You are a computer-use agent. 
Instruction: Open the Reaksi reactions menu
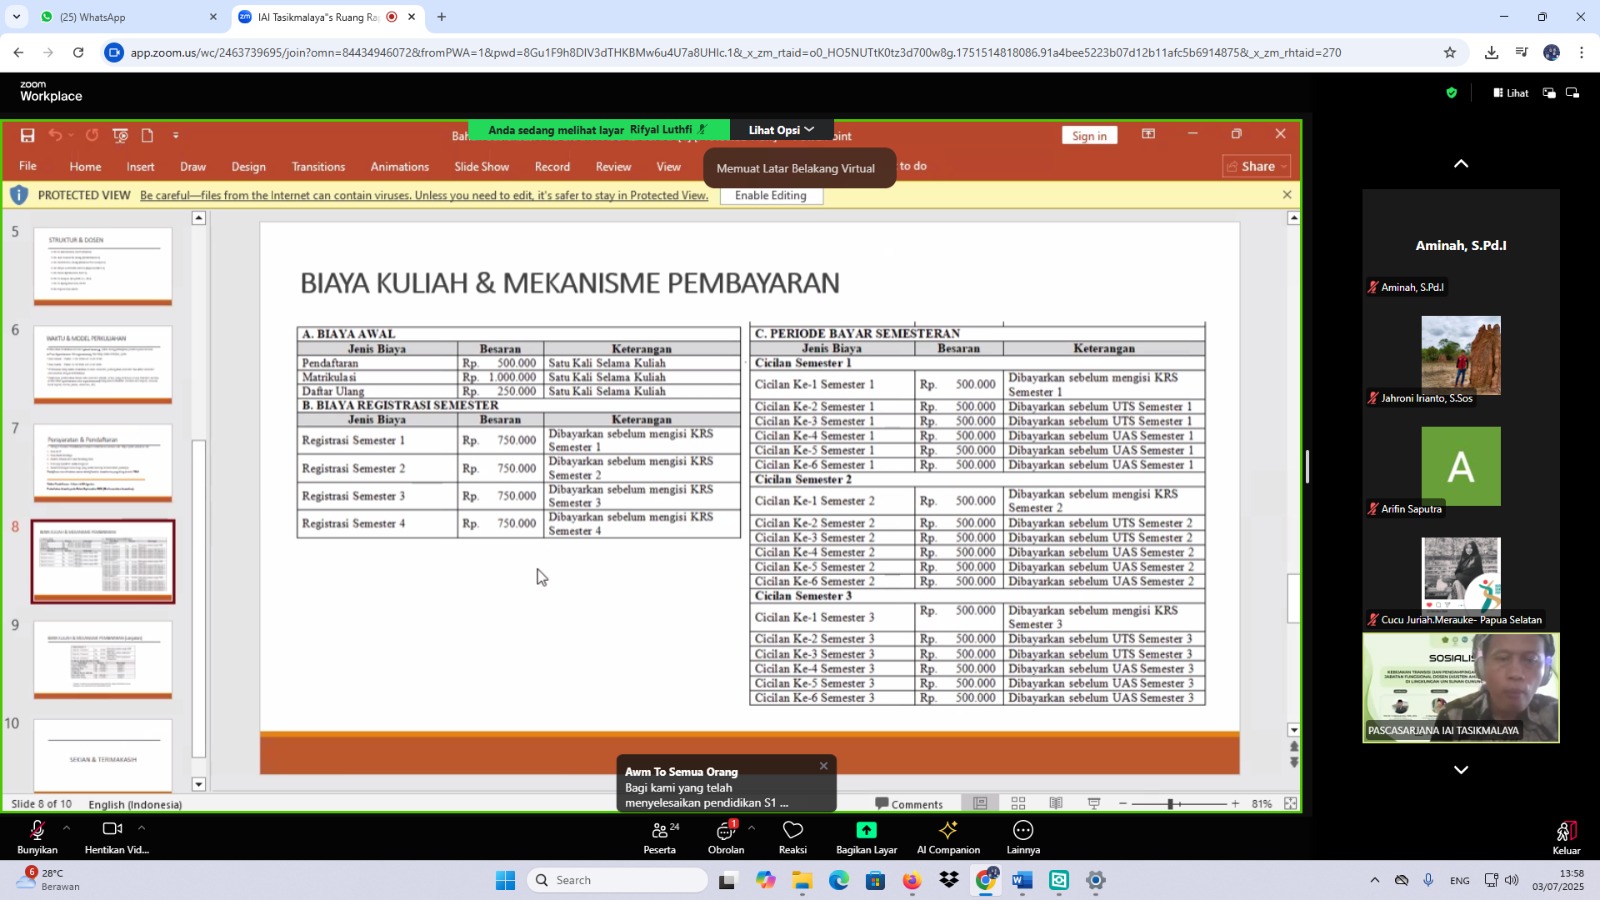point(792,837)
